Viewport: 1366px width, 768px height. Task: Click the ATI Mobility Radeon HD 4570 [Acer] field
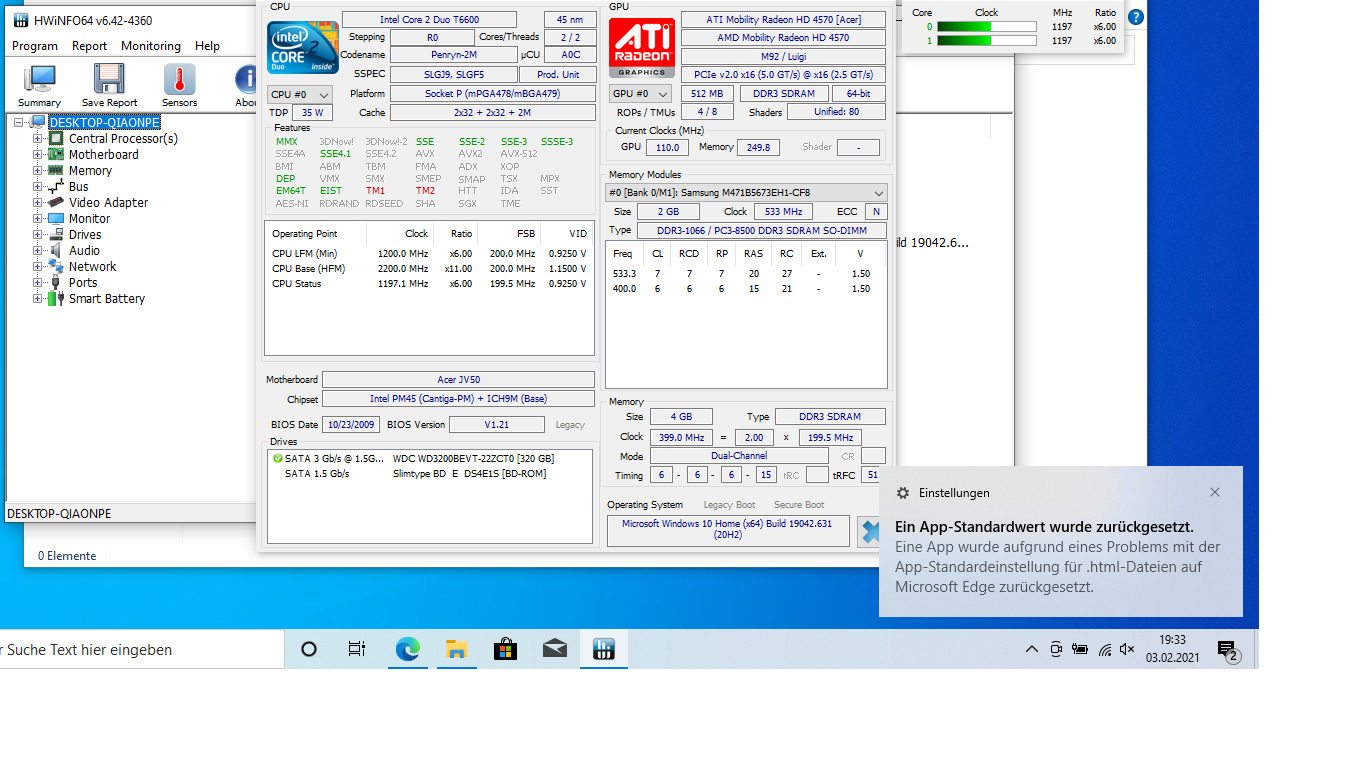[x=783, y=20]
